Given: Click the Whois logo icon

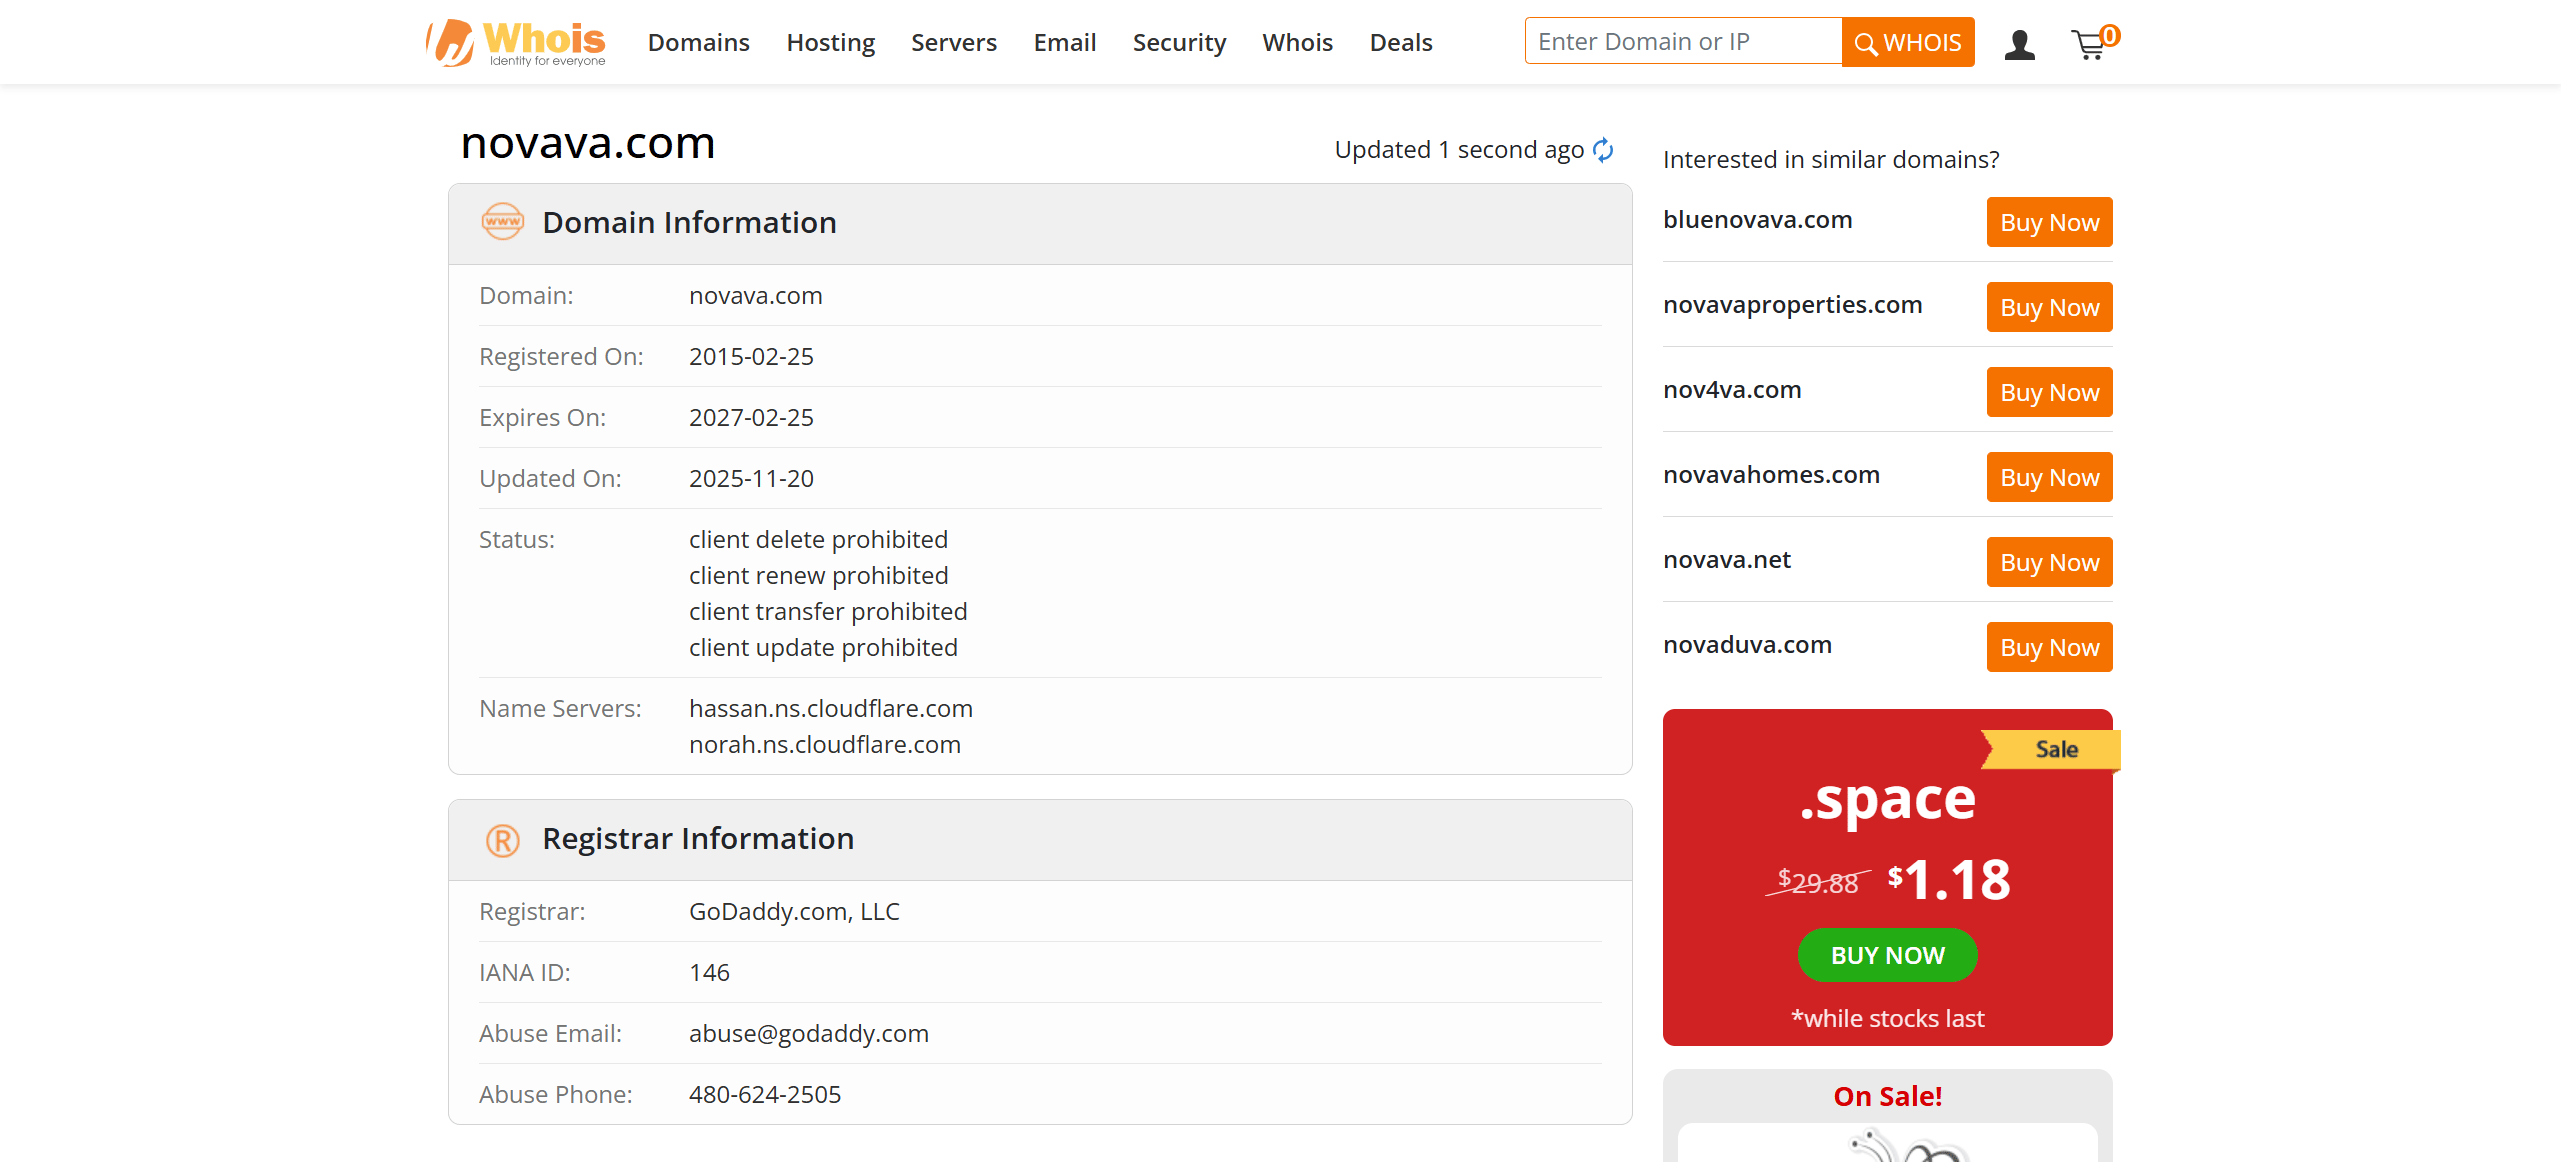Looking at the screenshot, I should click(516, 43).
